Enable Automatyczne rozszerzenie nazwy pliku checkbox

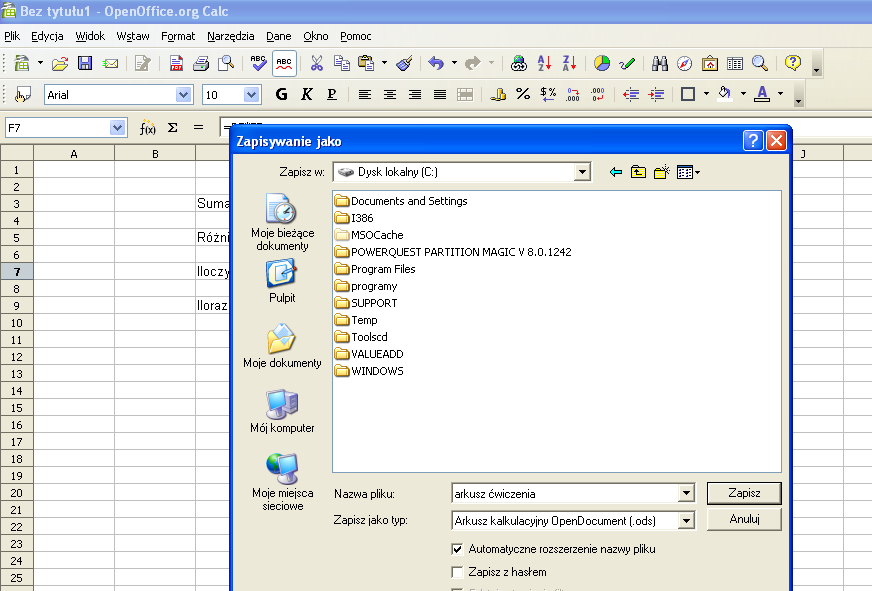pos(457,549)
